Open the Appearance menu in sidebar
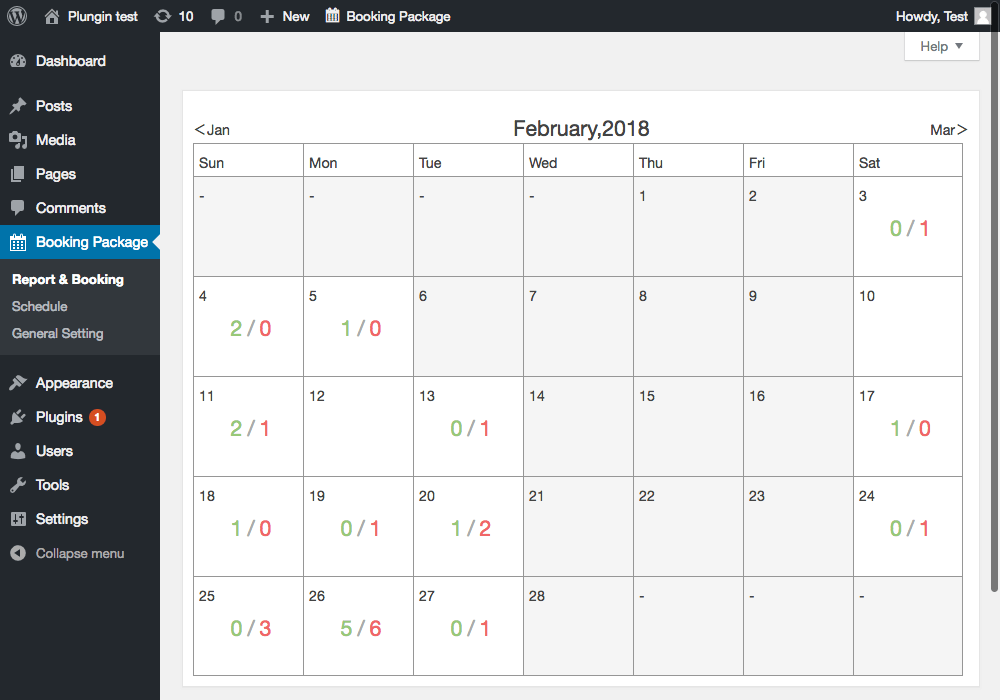This screenshot has width=1000, height=700. (74, 383)
